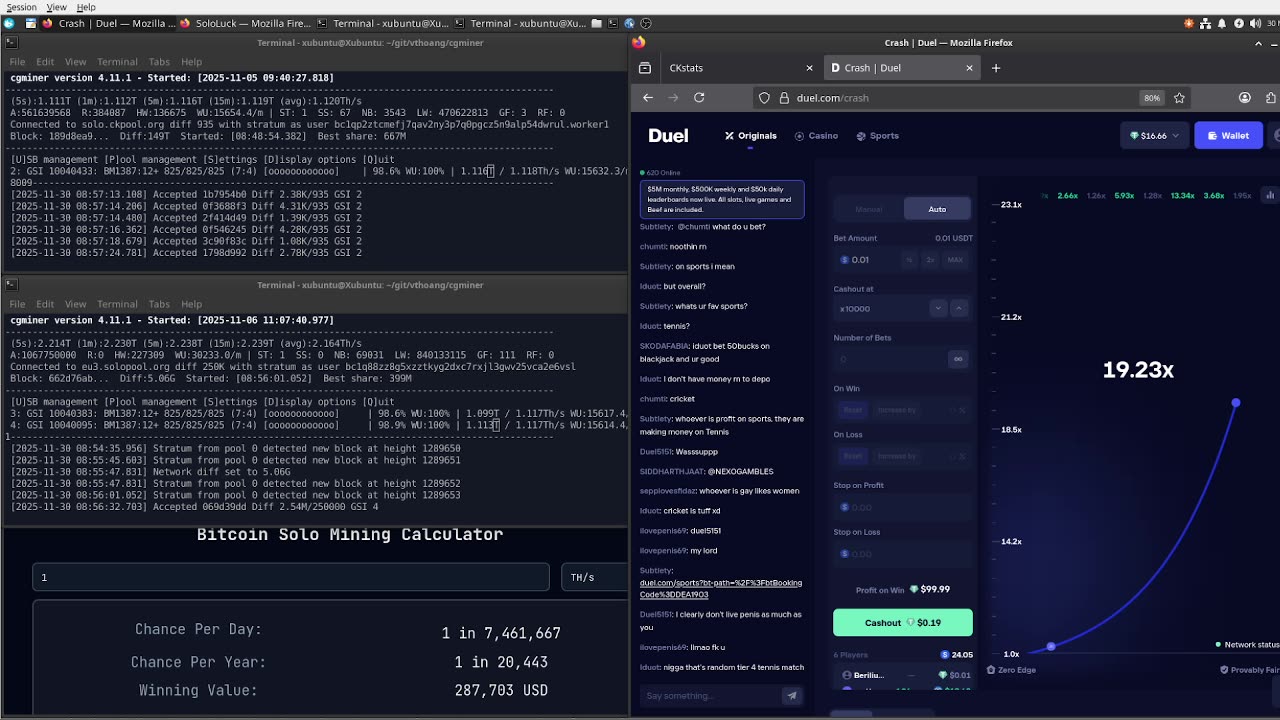Click the 80% zoom indicator in URL bar
This screenshot has width=1280, height=720.
1152,98
